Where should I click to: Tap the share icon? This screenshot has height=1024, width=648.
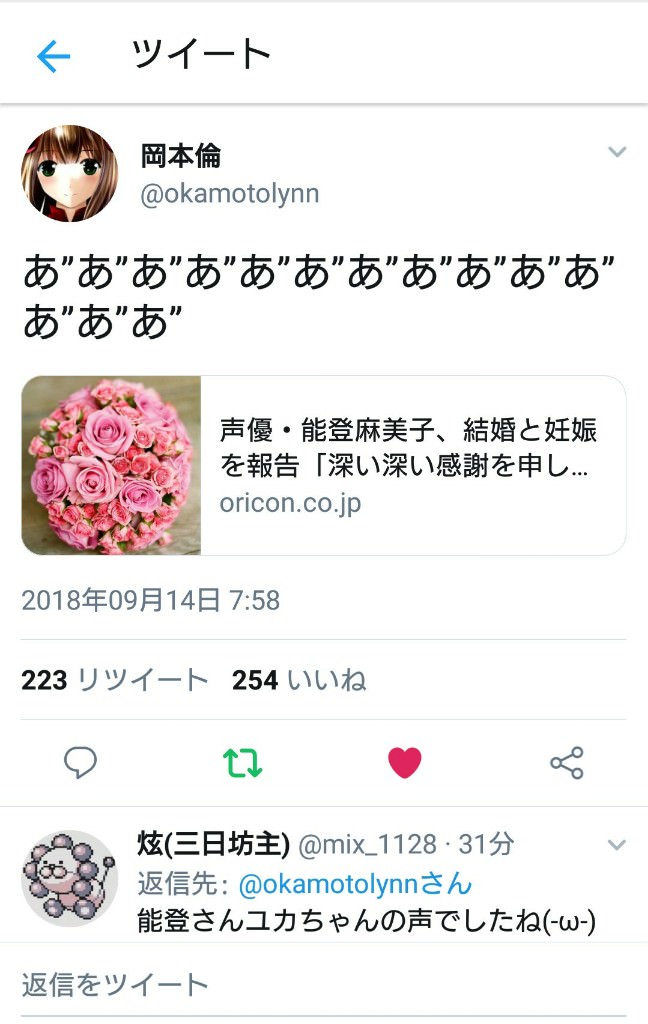[x=566, y=762]
